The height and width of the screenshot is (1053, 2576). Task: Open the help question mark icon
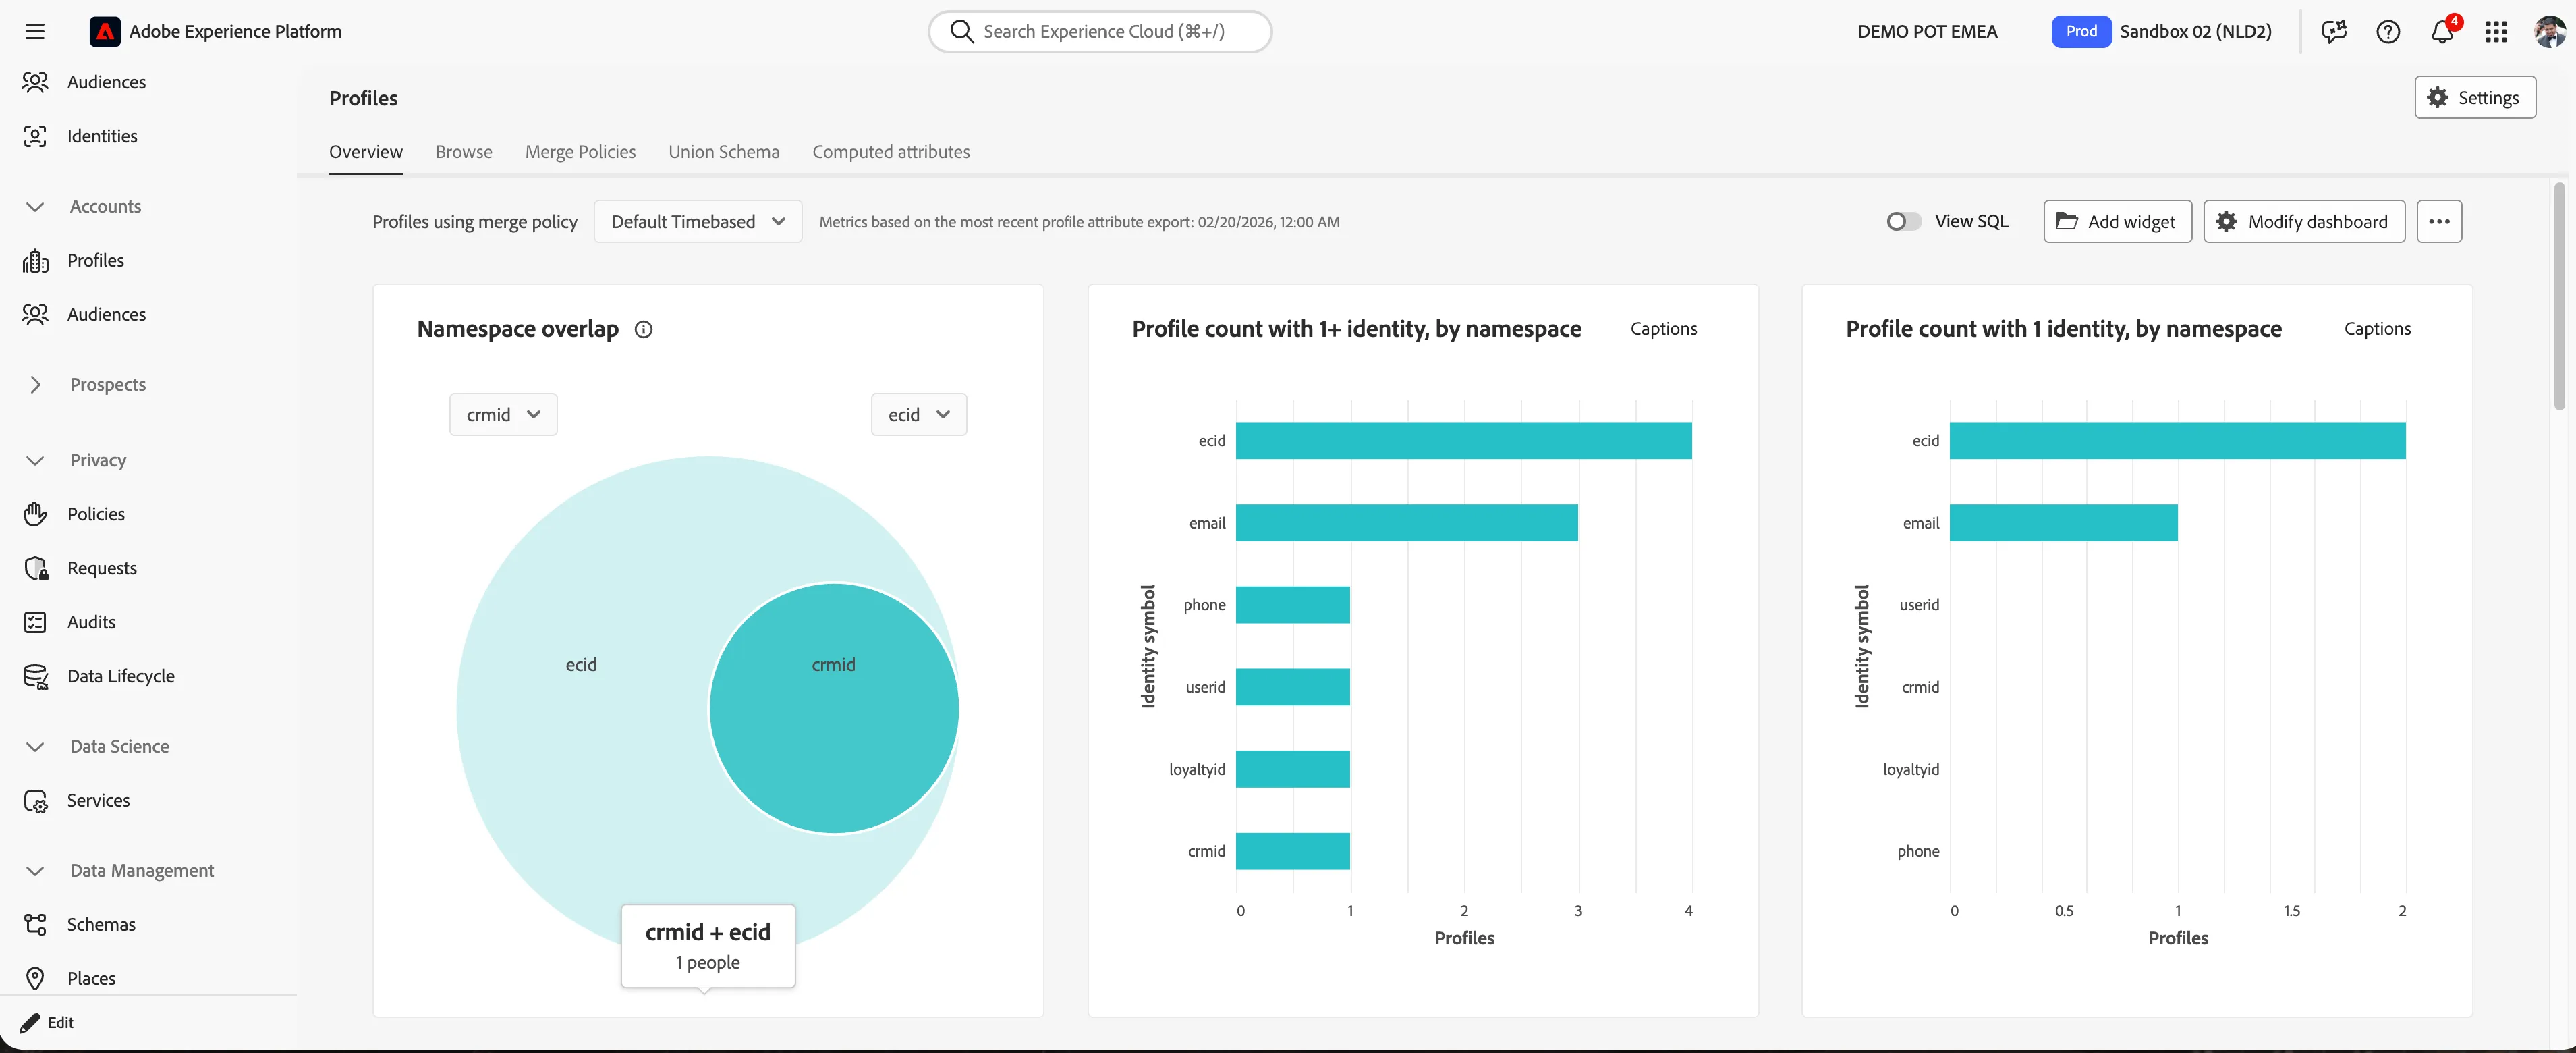tap(2388, 31)
